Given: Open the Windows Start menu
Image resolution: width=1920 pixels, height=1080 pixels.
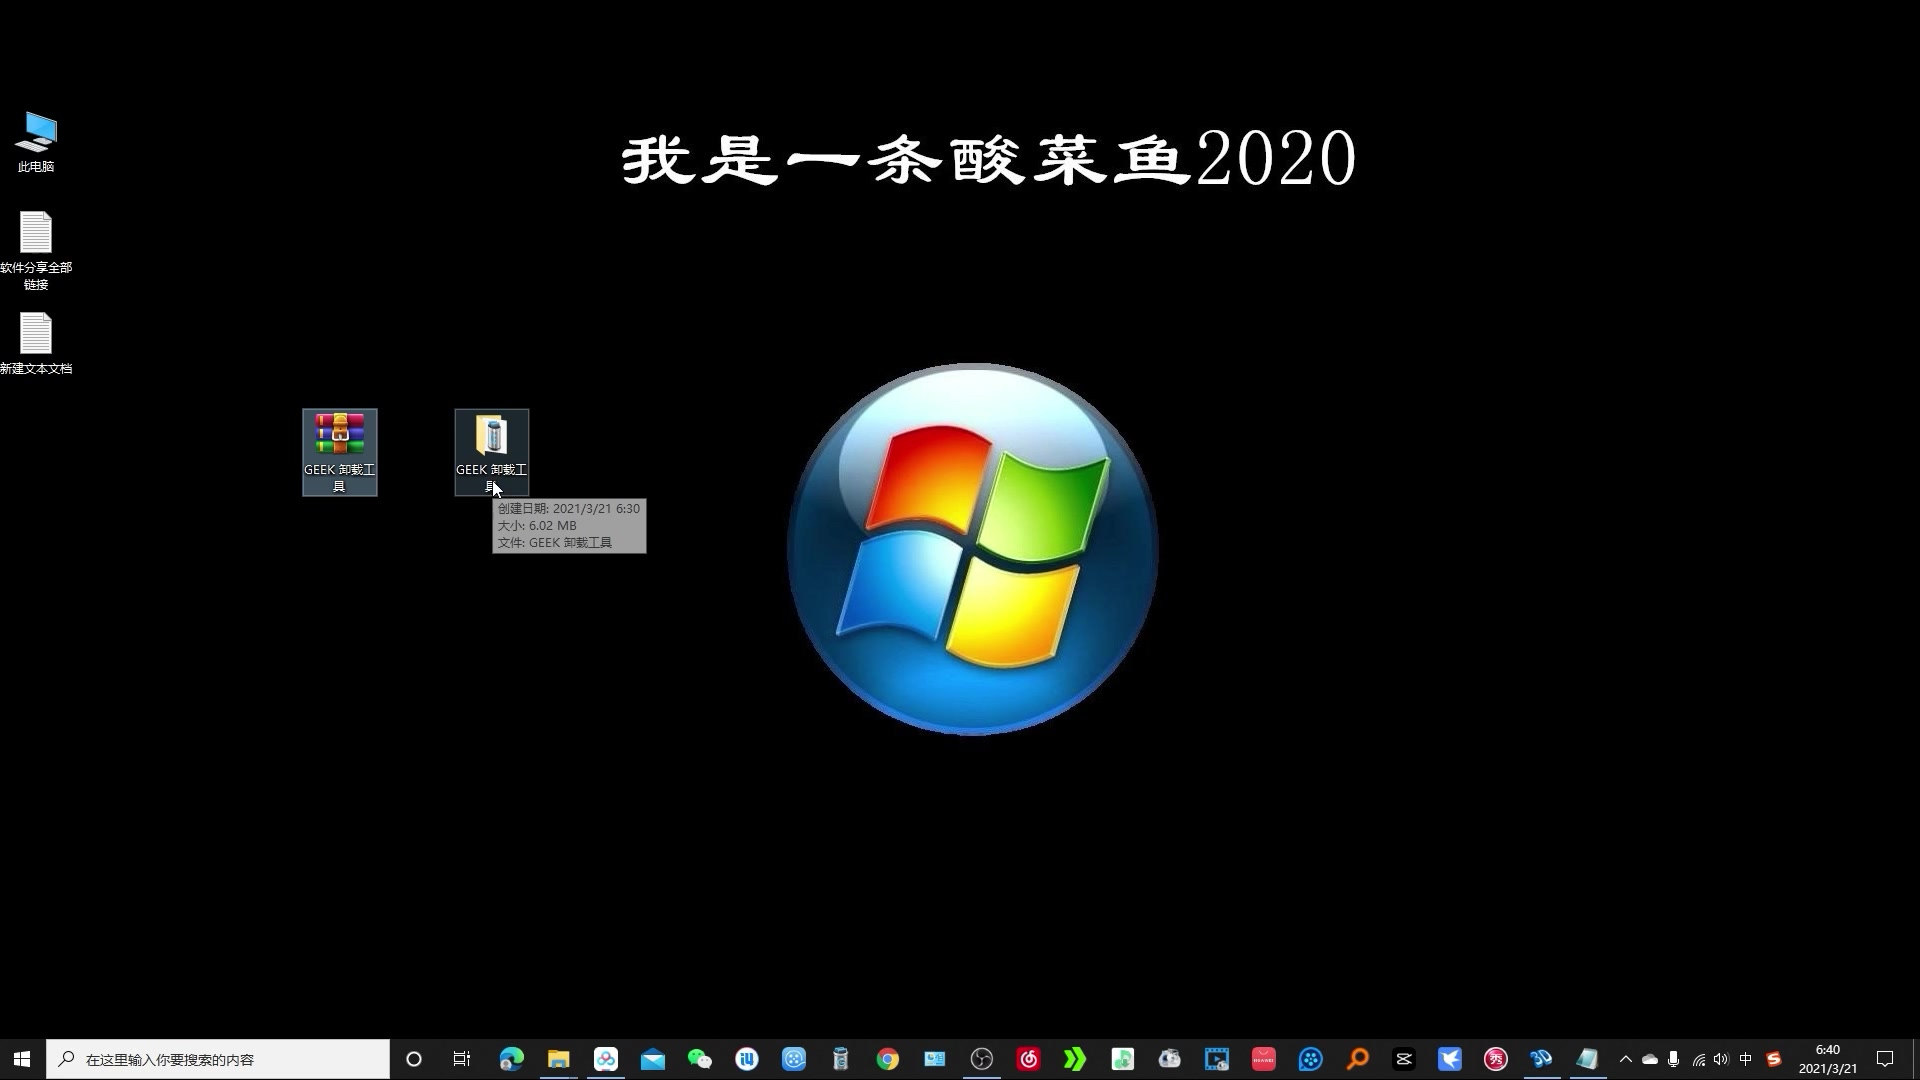Looking at the screenshot, I should coord(22,1059).
